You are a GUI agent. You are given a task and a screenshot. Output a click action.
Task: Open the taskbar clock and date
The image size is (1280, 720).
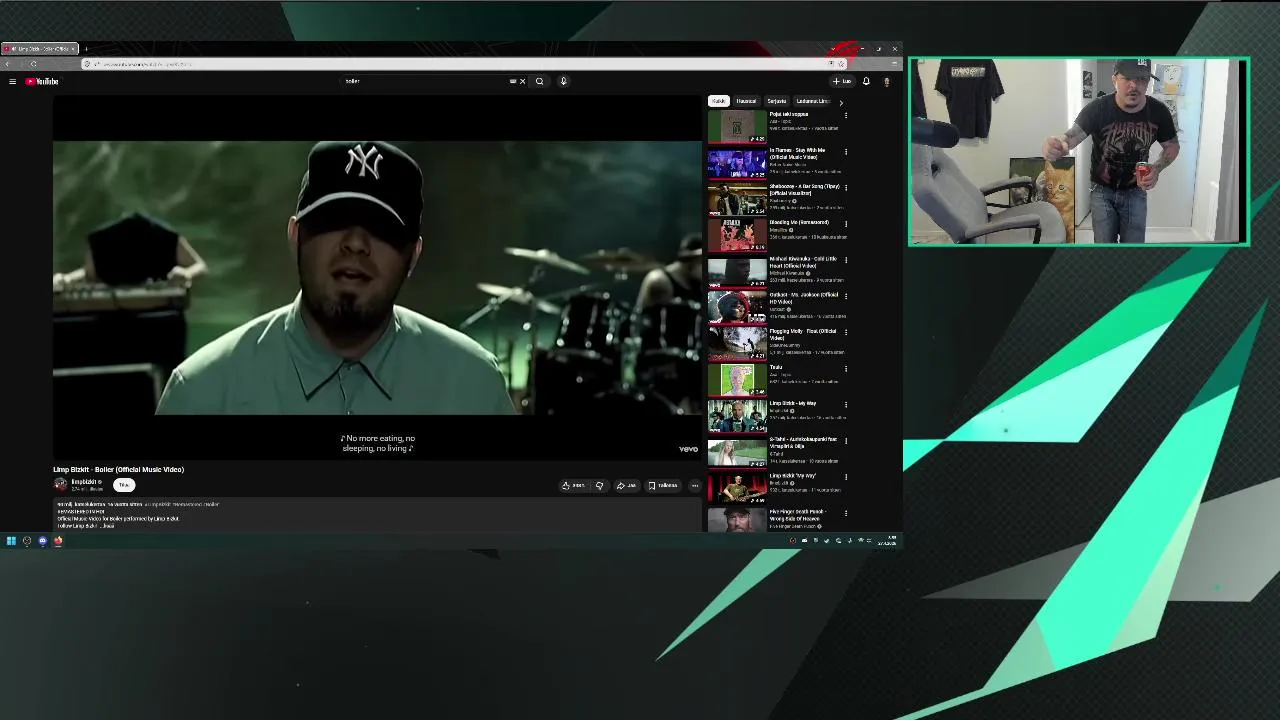tap(889, 541)
